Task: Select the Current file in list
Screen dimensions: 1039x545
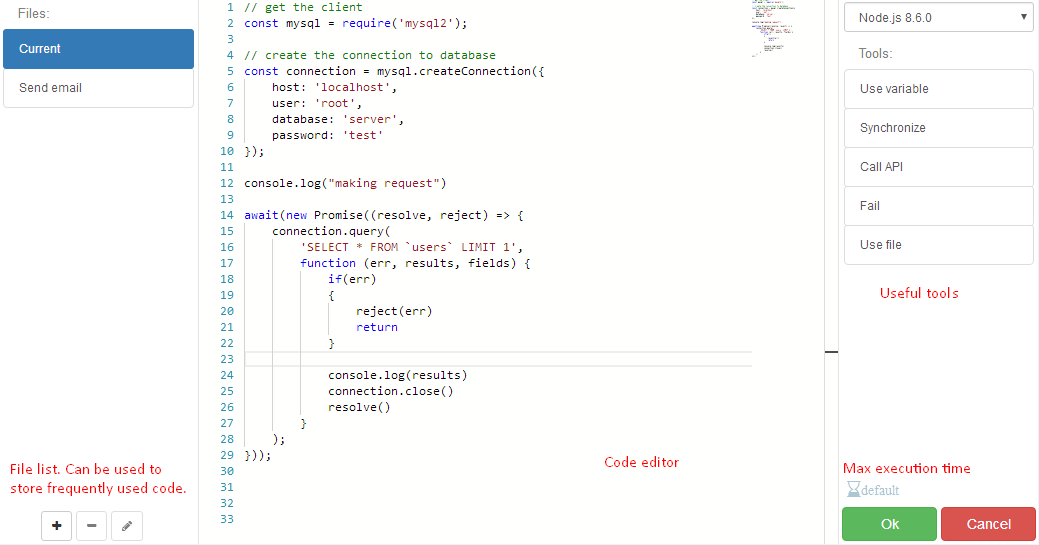Action: (x=98, y=49)
